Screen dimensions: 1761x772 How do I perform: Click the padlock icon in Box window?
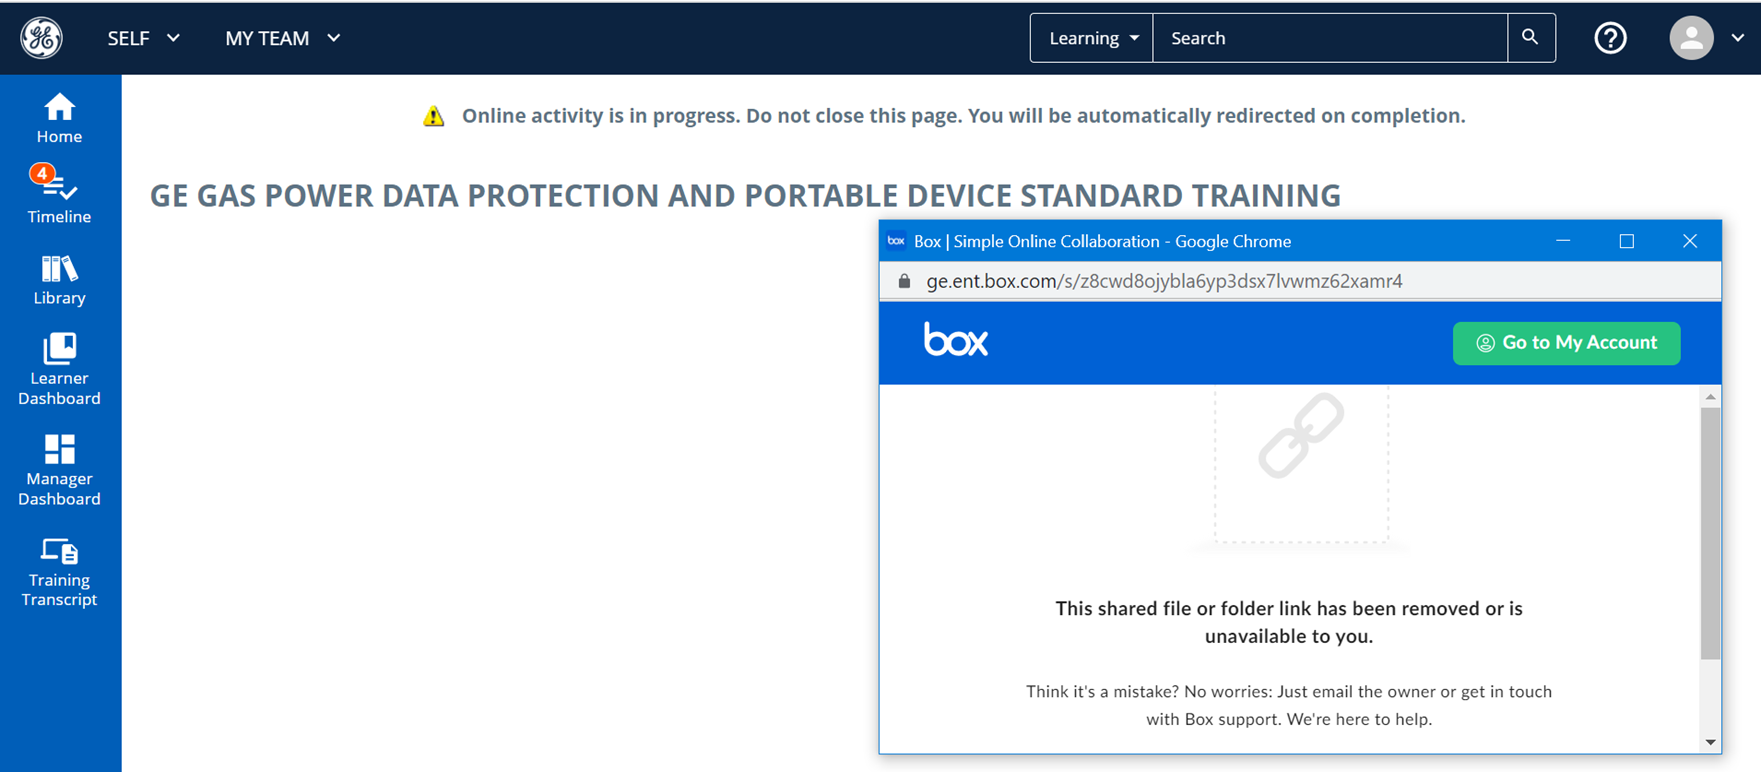pyautogui.click(x=904, y=281)
